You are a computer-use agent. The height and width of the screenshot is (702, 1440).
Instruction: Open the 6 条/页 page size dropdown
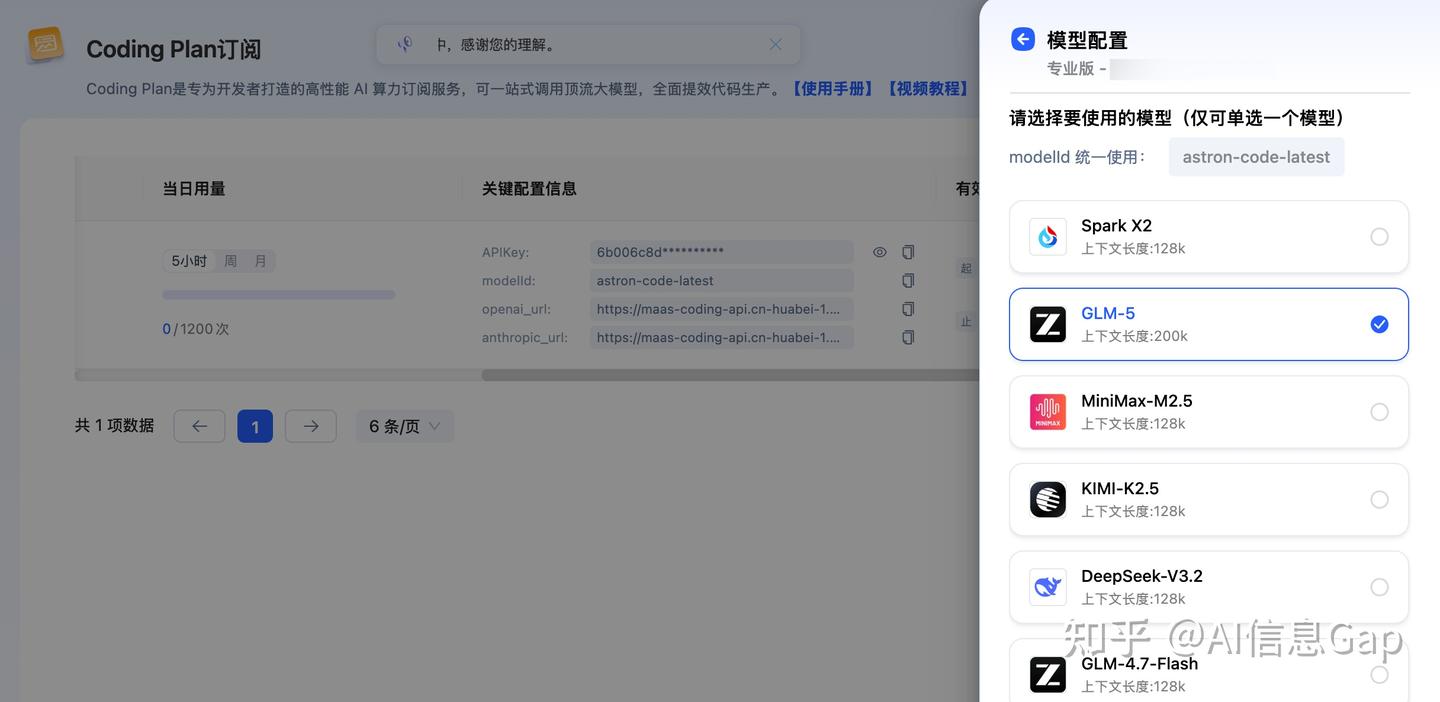405,426
